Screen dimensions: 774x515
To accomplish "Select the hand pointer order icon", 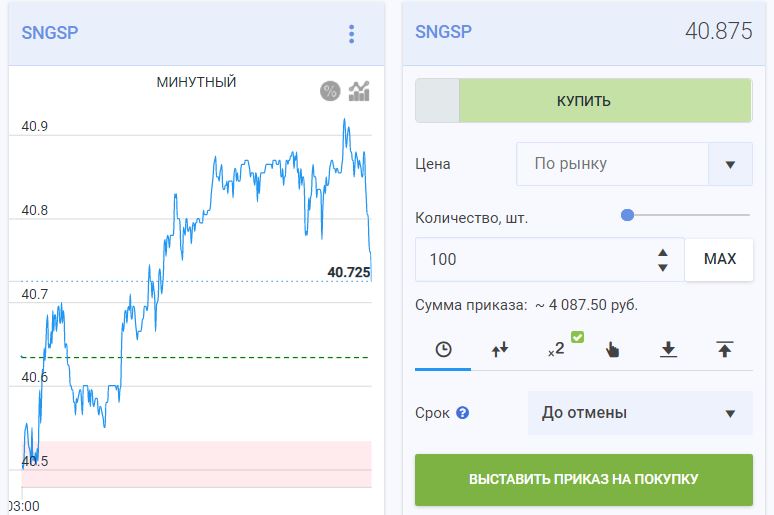I will (x=612, y=350).
